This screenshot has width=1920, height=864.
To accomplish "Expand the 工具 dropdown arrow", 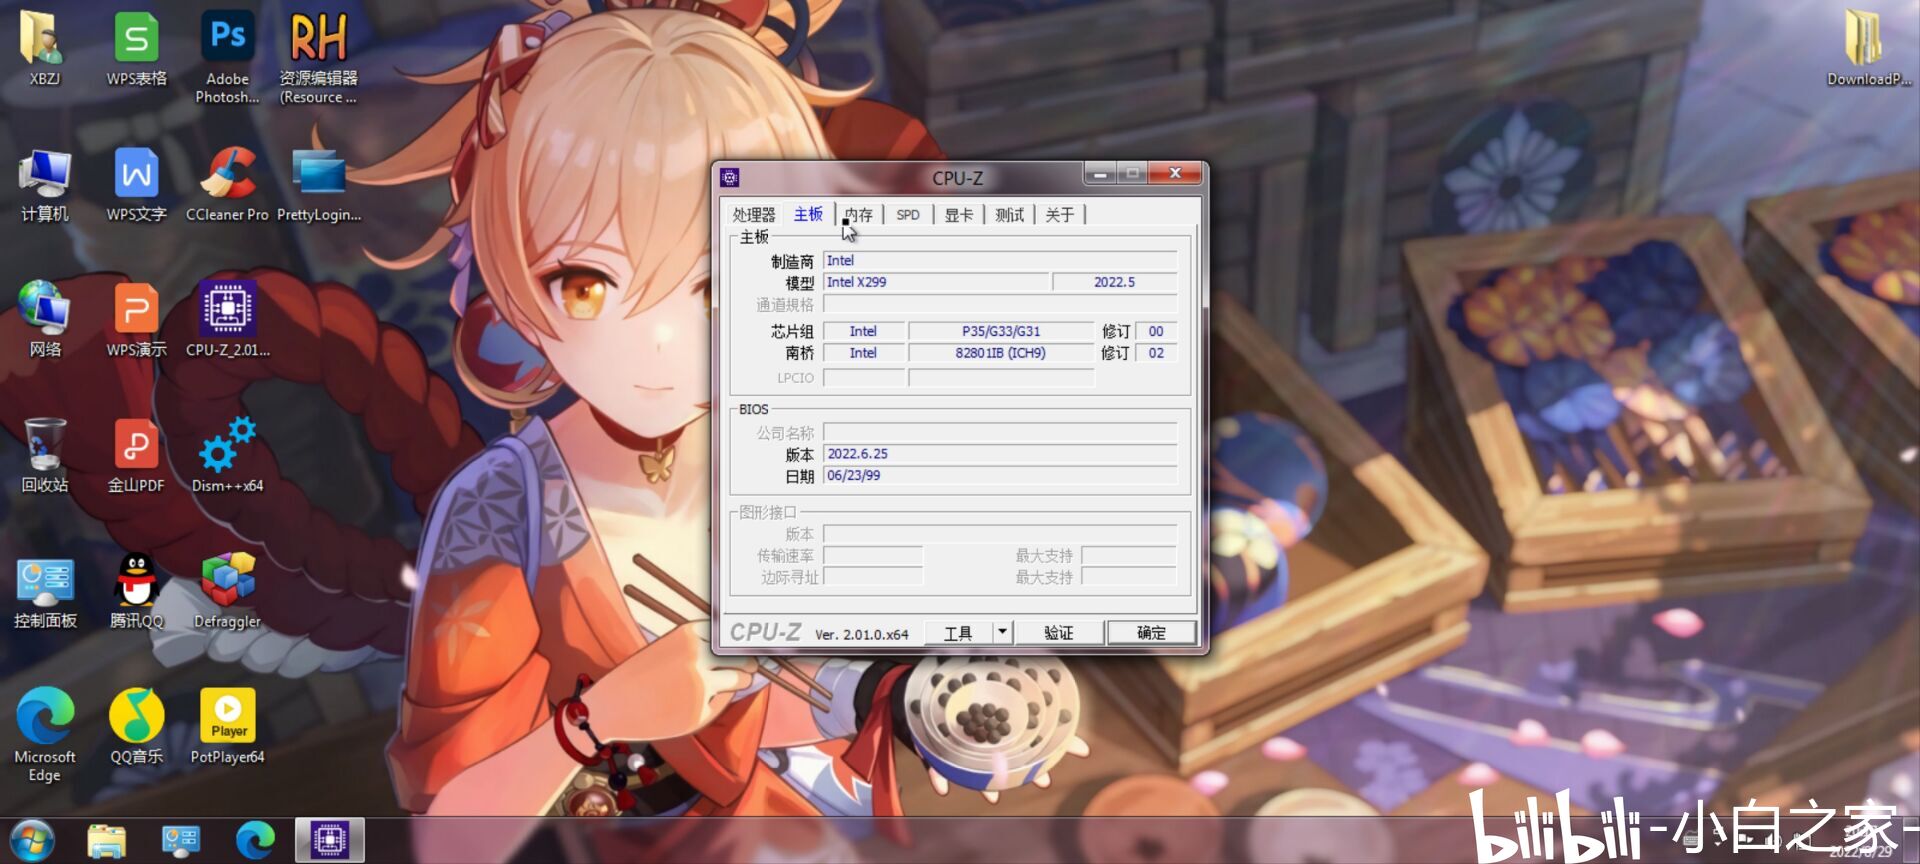I will pos(1003,633).
